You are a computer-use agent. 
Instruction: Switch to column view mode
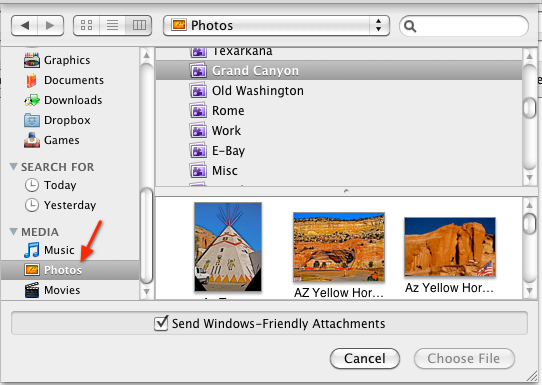click(x=139, y=25)
